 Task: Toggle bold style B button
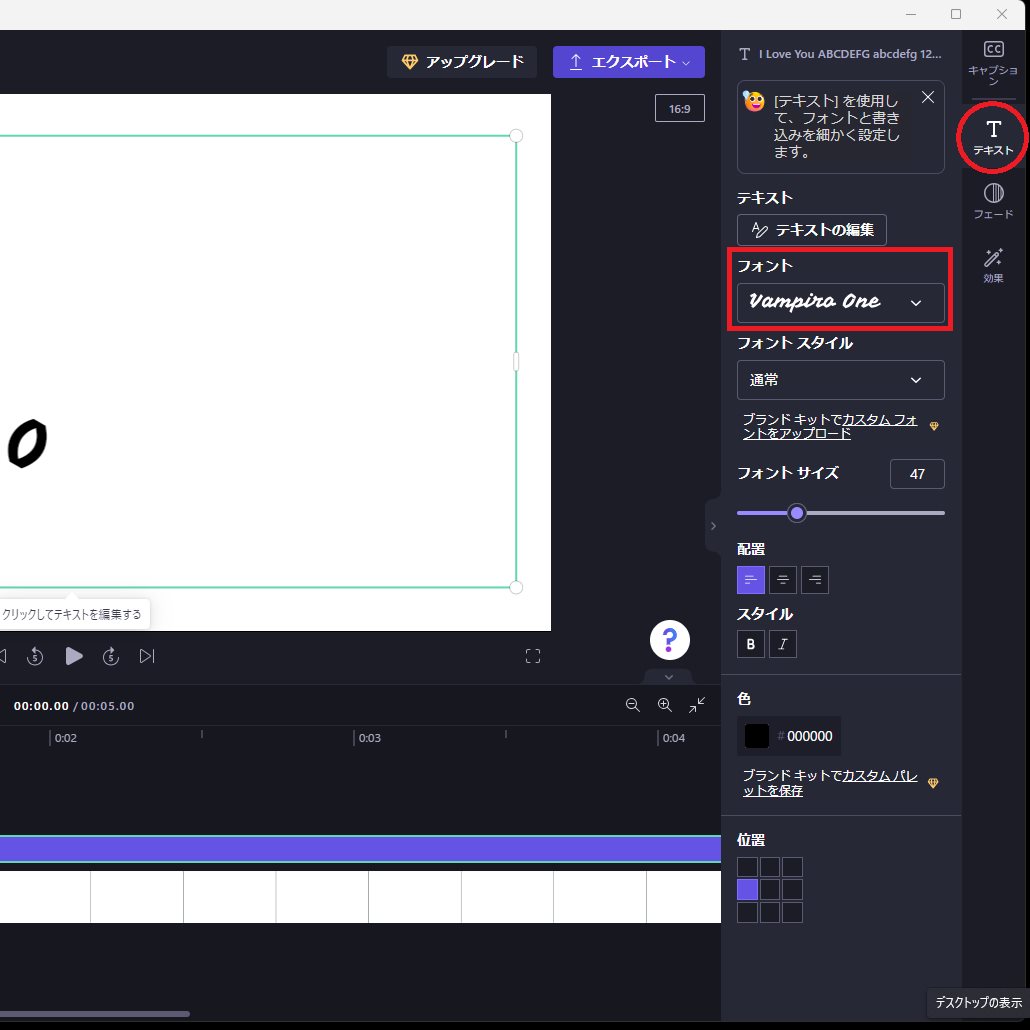pos(751,644)
